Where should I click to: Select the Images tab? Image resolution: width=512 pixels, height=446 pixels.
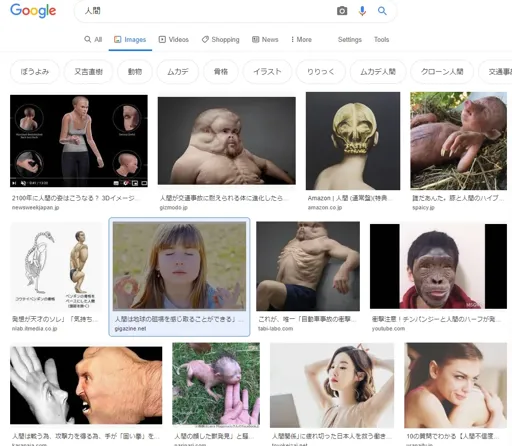(x=130, y=39)
